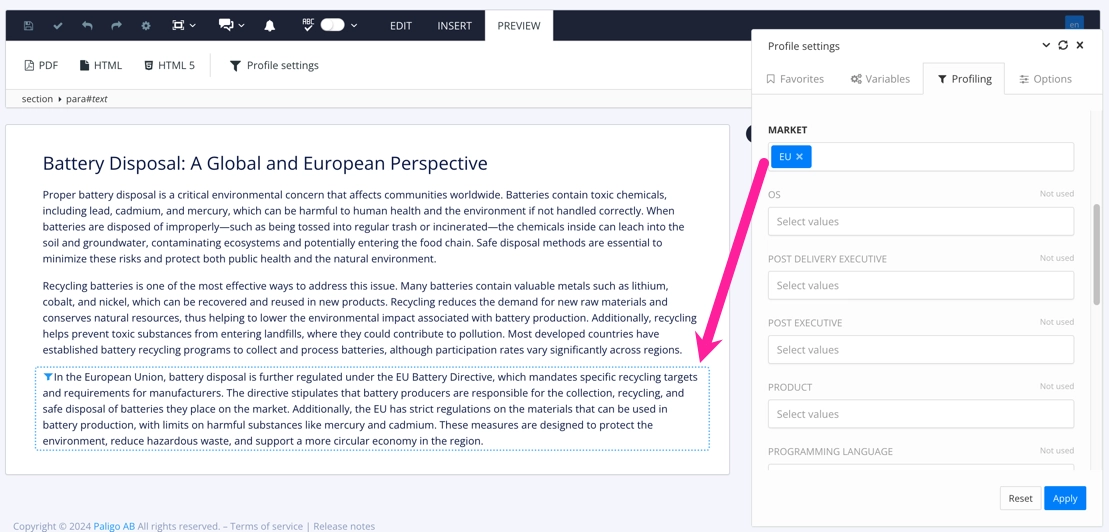Click the checkmark icon in top toolbar

pos(58,25)
